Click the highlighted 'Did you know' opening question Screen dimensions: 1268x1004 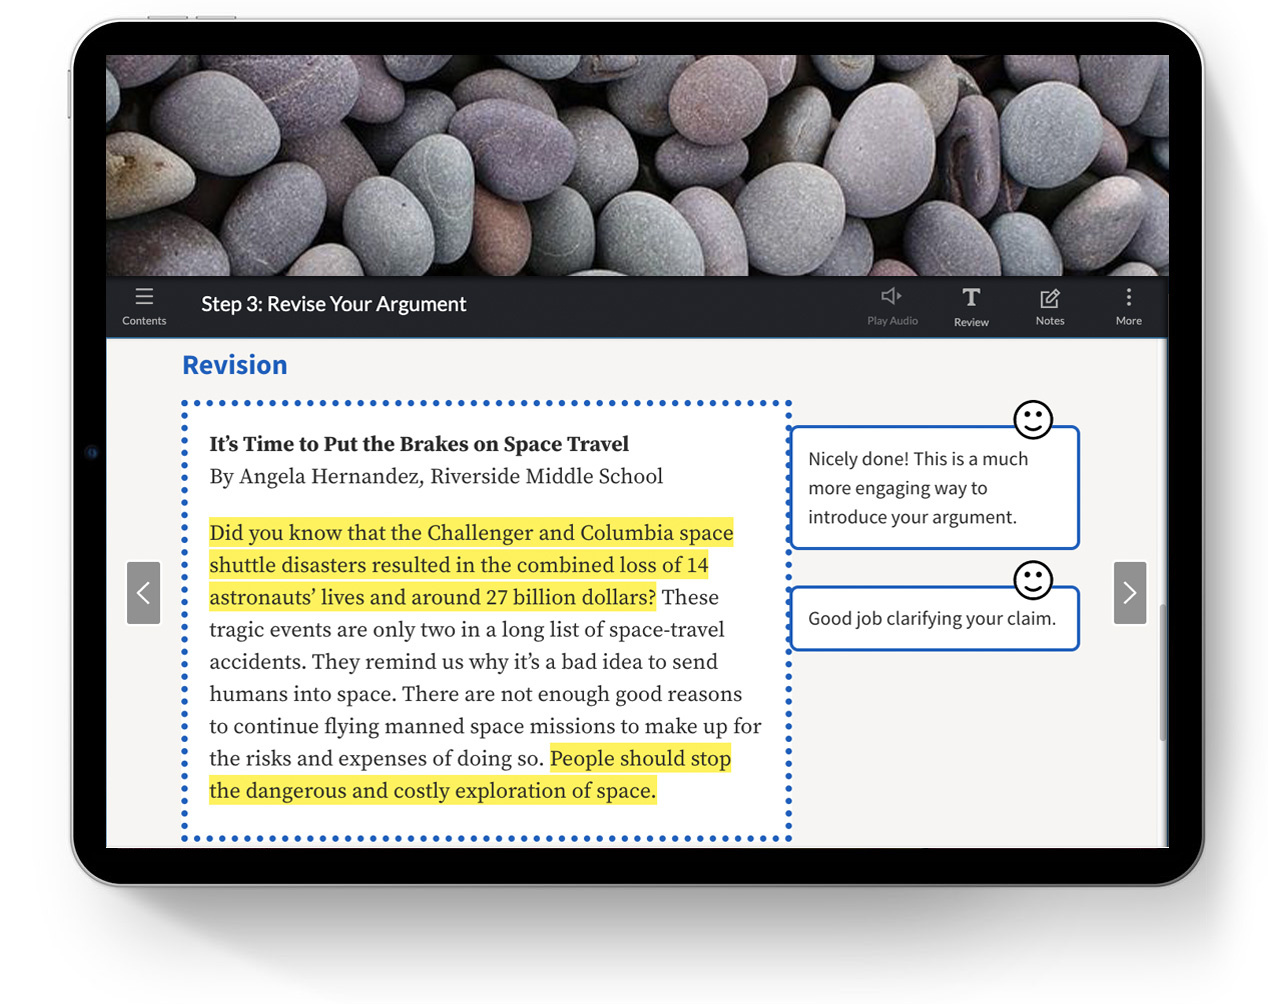471,565
